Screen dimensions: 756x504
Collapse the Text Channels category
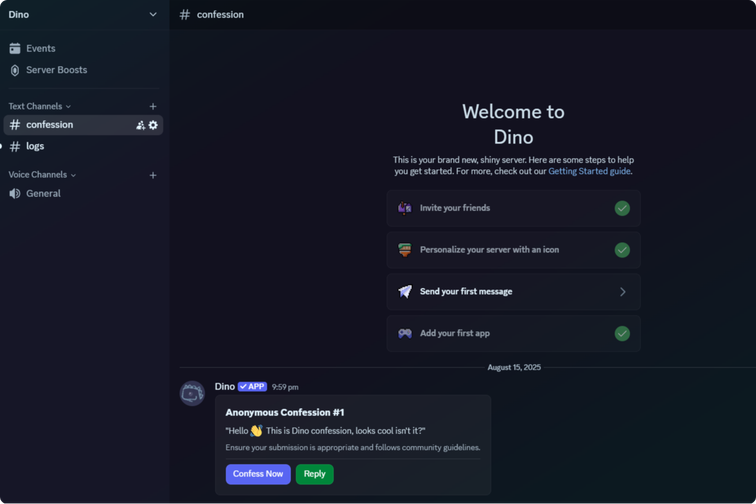point(40,106)
